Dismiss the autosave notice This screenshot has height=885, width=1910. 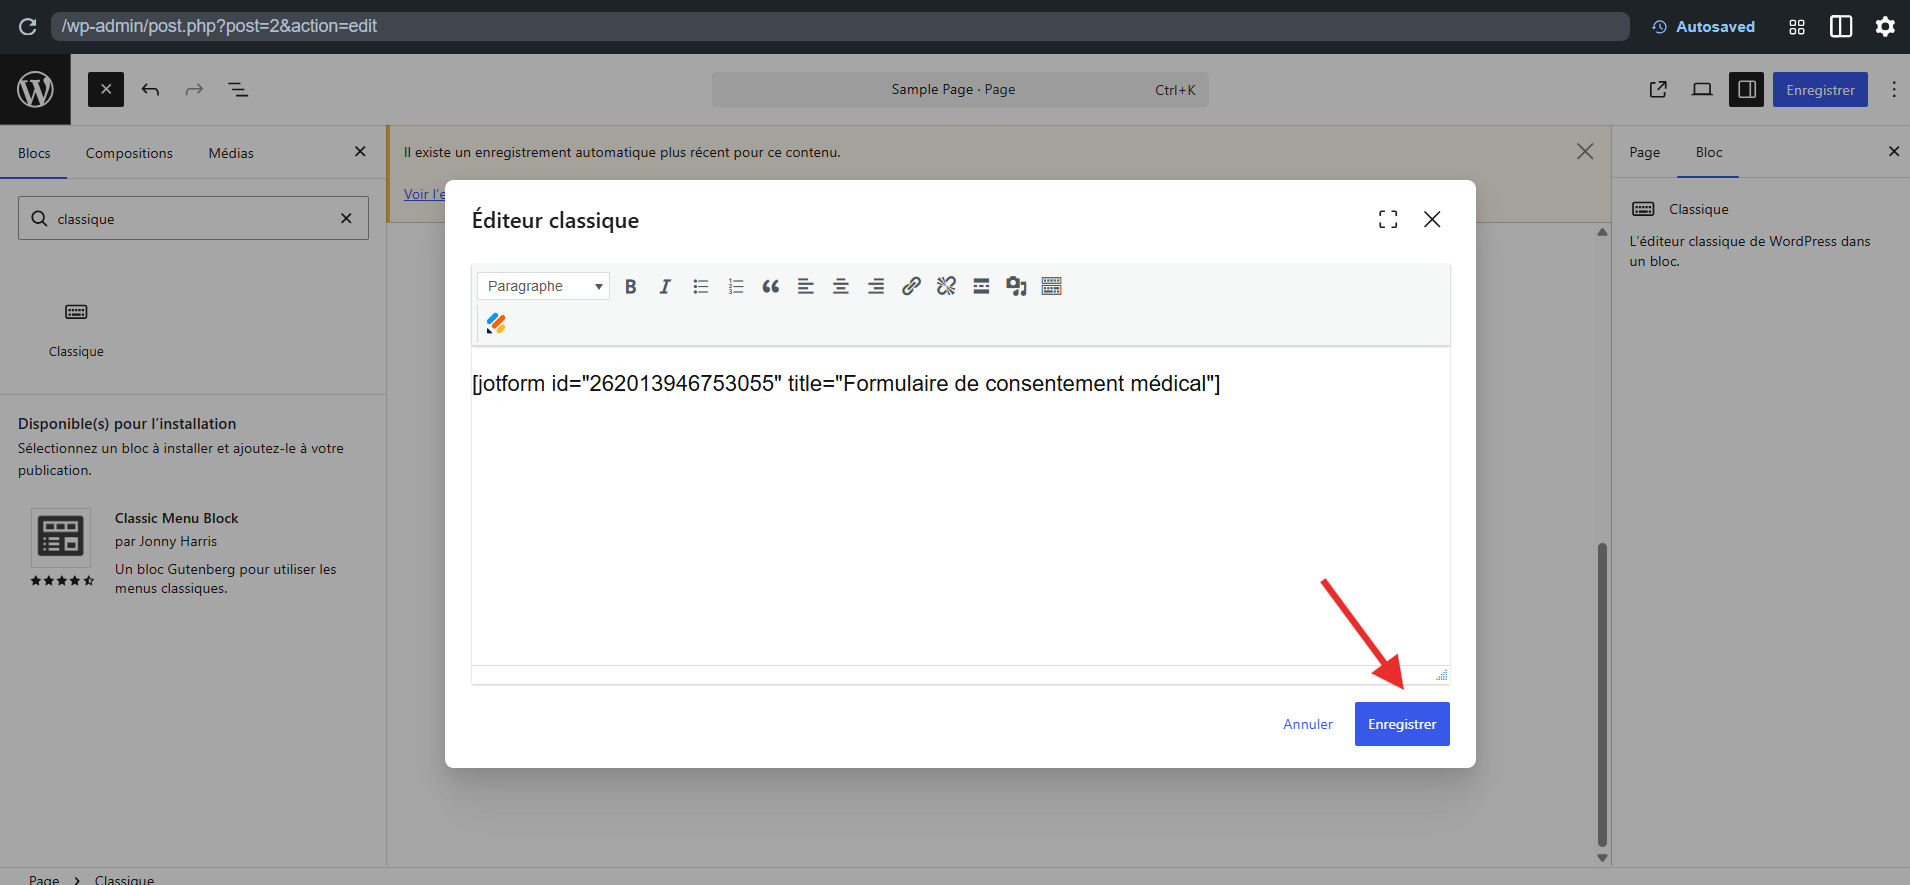[1585, 151]
